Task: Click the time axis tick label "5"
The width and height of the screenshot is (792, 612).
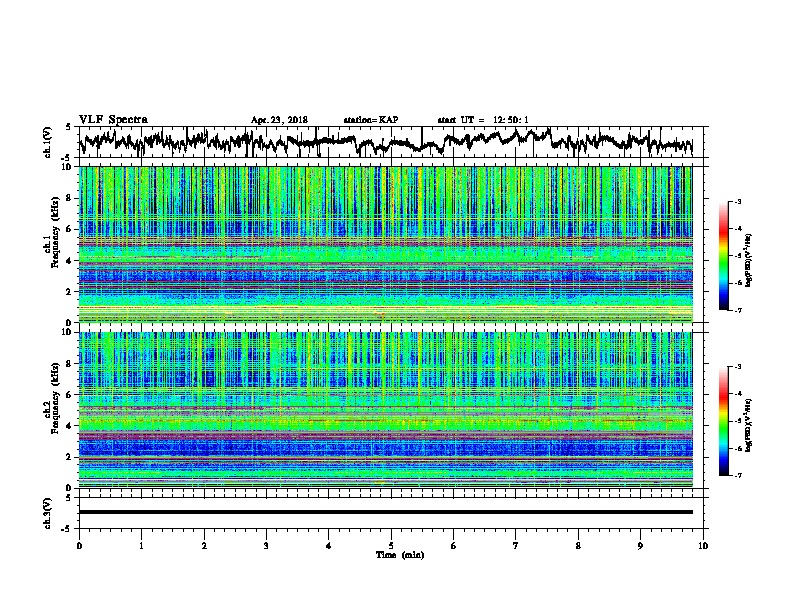Action: (x=391, y=546)
